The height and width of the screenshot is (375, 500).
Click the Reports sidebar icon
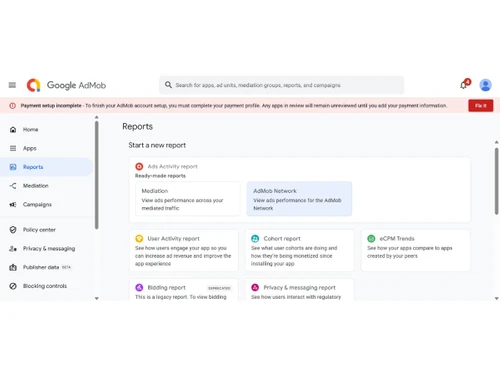pyautogui.click(x=13, y=167)
